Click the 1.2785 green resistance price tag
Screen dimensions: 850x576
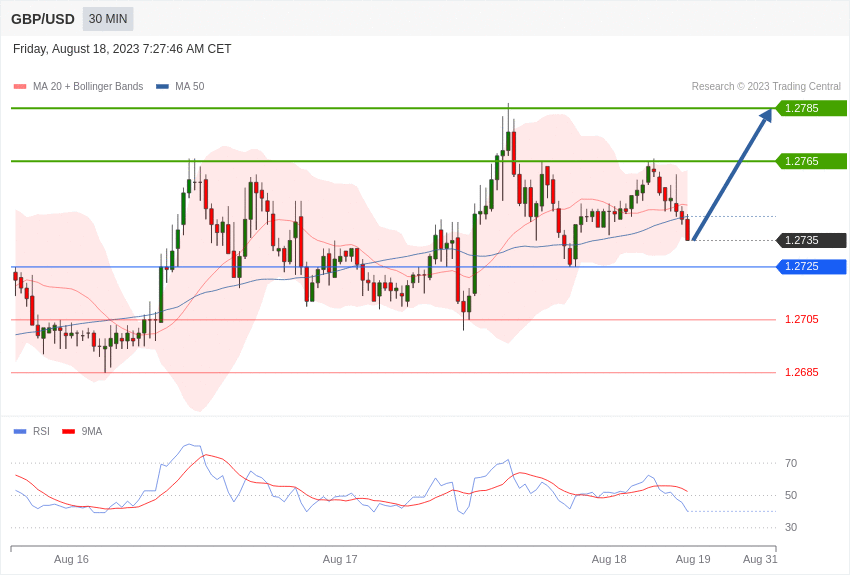pyautogui.click(x=812, y=108)
